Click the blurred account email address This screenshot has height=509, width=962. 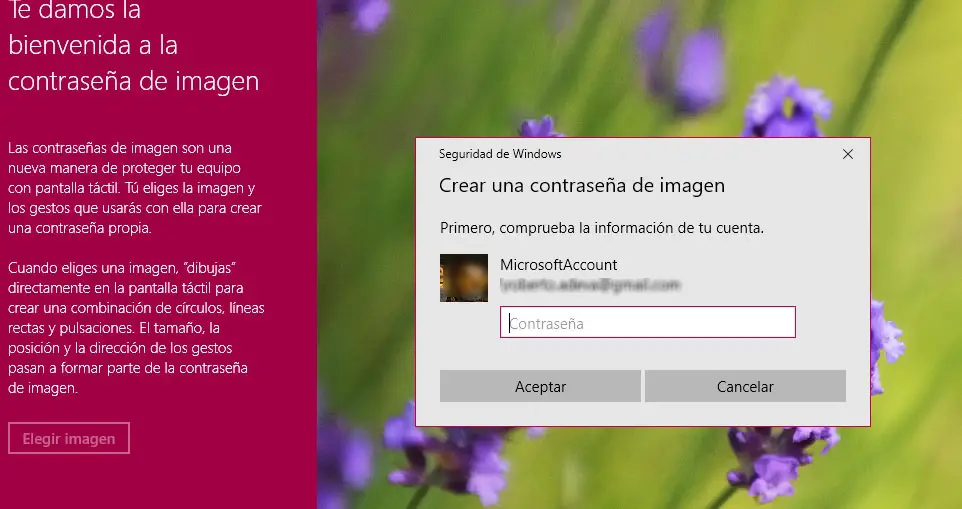tap(590, 285)
